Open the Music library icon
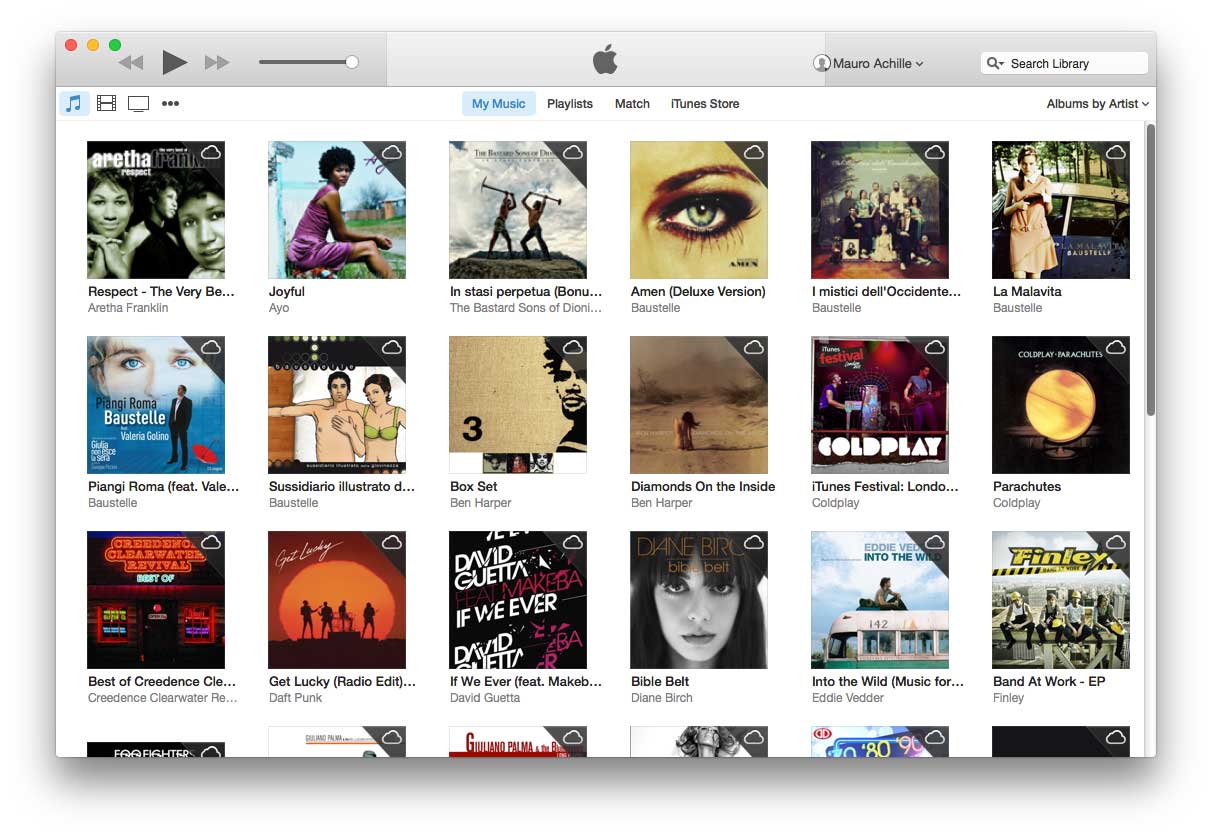Viewport: 1212px width, 837px height. (x=74, y=103)
